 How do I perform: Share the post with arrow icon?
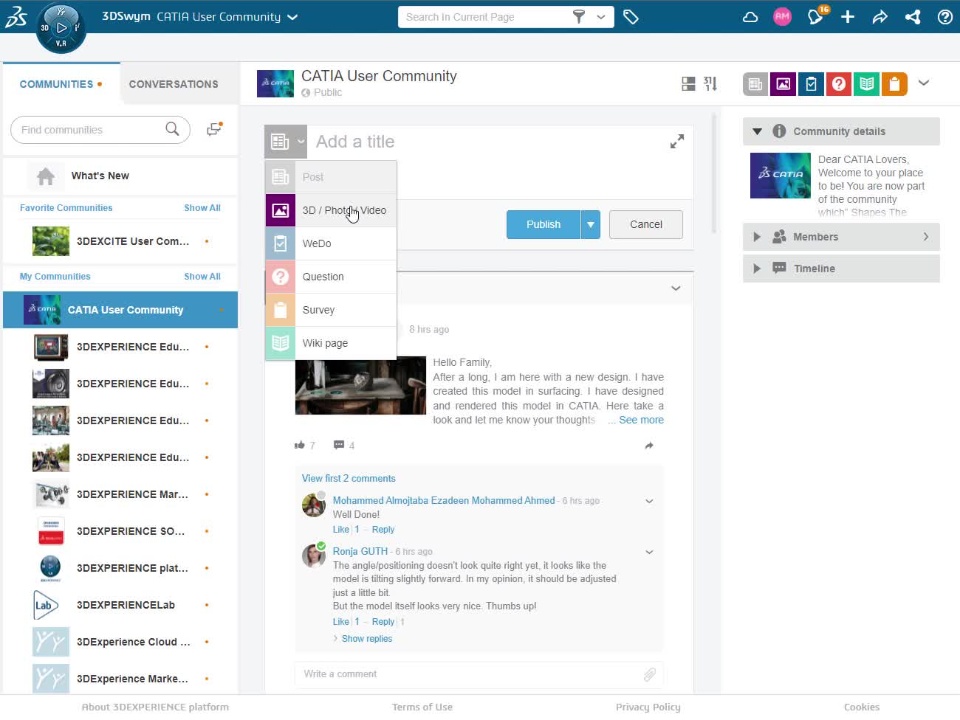[649, 445]
